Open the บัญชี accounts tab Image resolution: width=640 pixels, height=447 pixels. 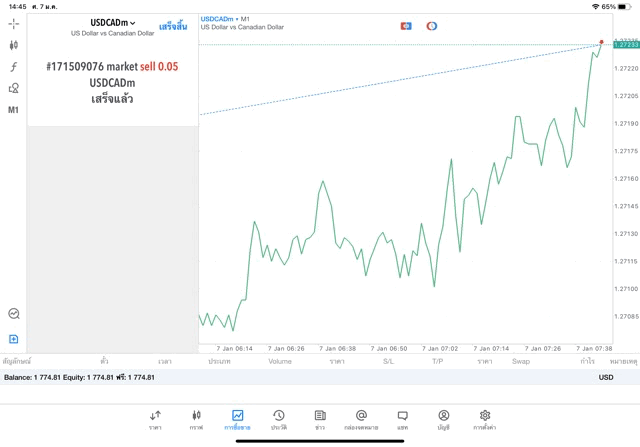[443, 419]
